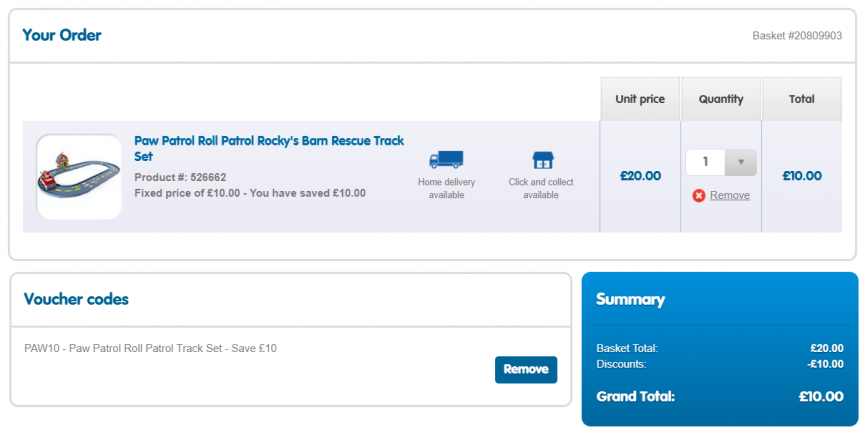Click the Summary heading
The width and height of the screenshot is (865, 440).
(x=630, y=299)
